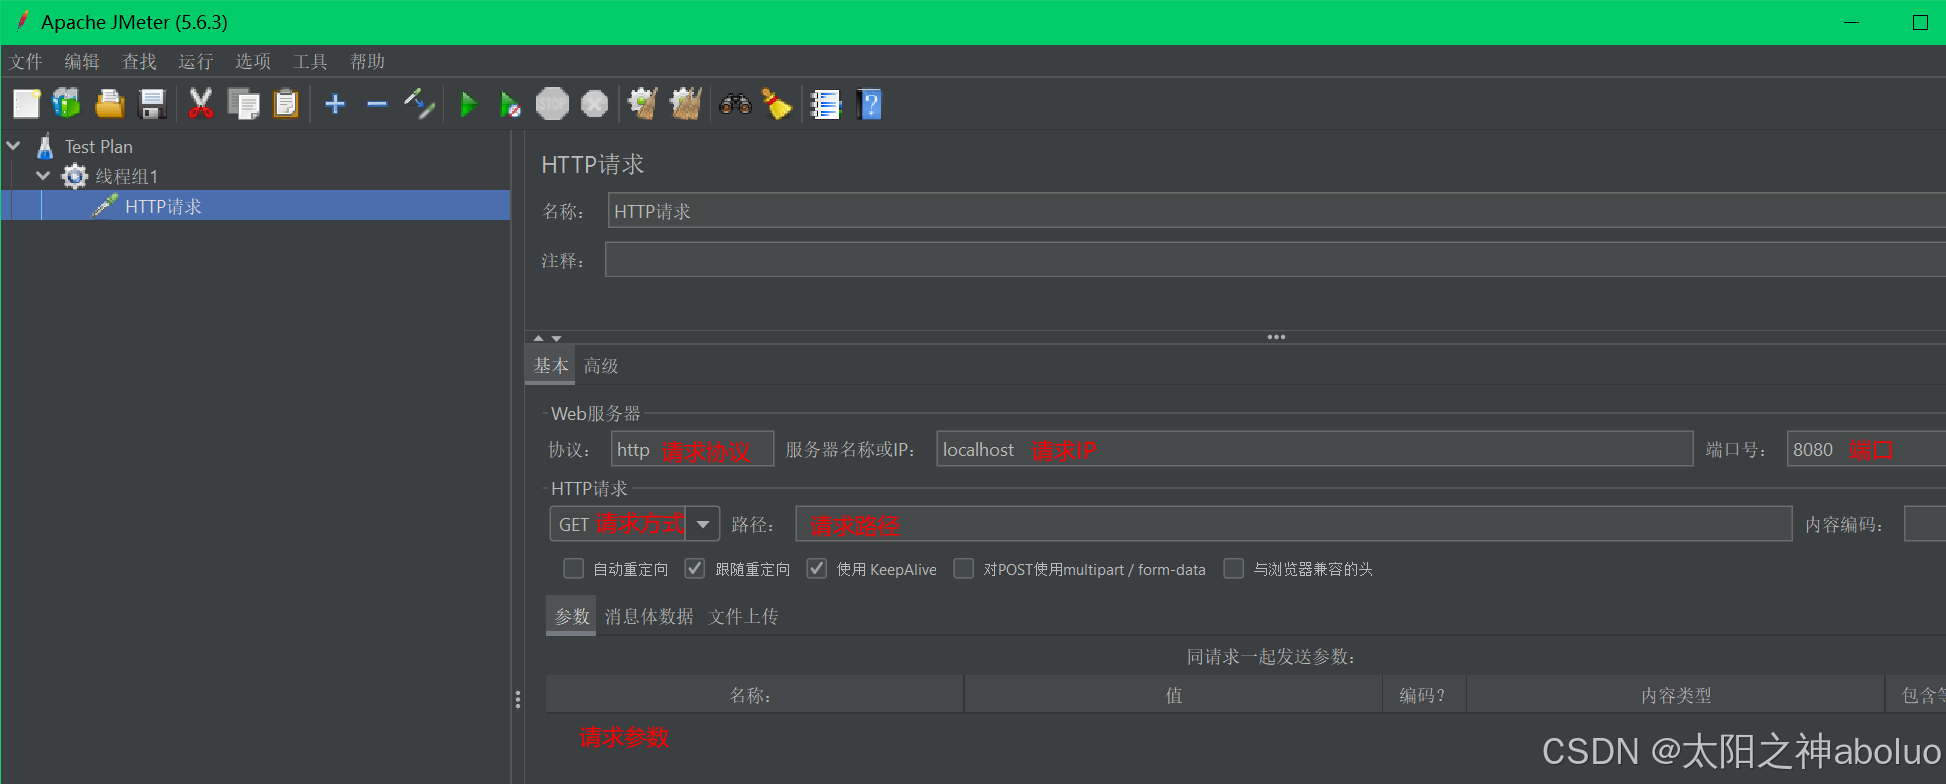Enable 对POST使用multipart / form-data checkbox
Screen dimensions: 1946x784
pyautogui.click(x=964, y=569)
